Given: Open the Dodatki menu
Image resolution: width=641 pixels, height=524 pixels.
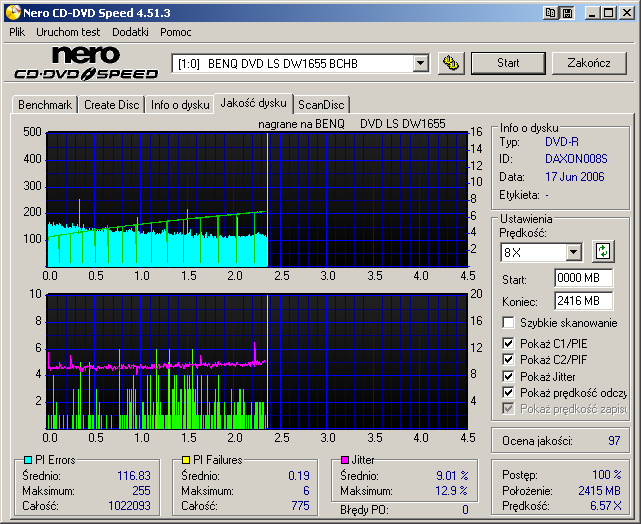Looking at the screenshot, I should point(130,32).
